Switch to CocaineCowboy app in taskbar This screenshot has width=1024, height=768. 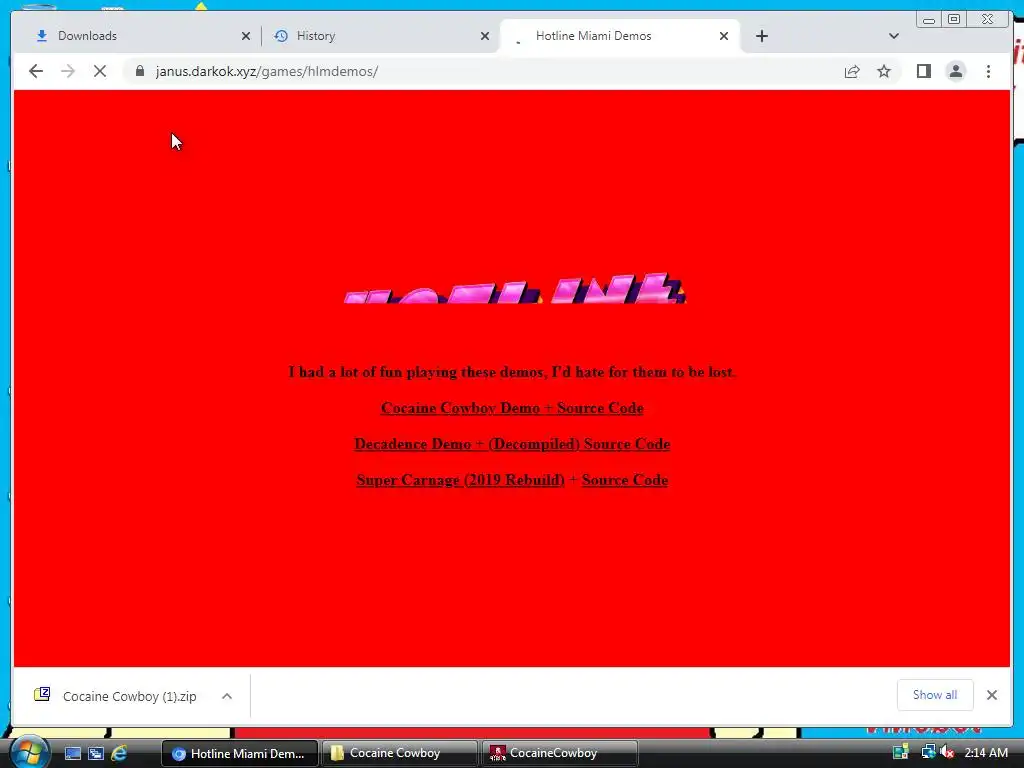pyautogui.click(x=560, y=753)
